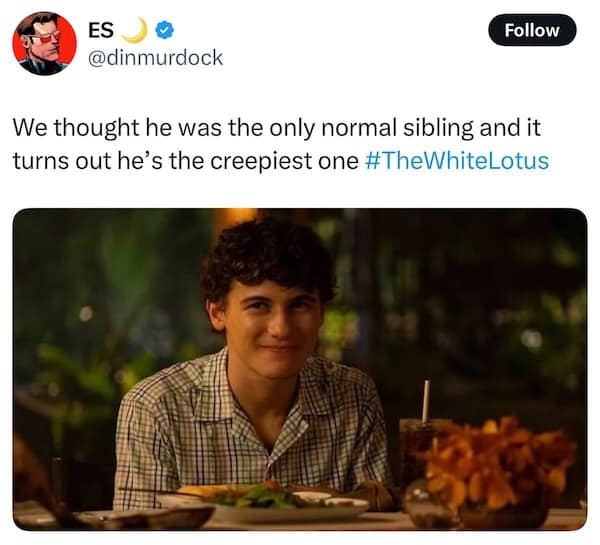Click the red sunglasses on the avatar
The height and width of the screenshot is (545, 600).
(x=45, y=37)
